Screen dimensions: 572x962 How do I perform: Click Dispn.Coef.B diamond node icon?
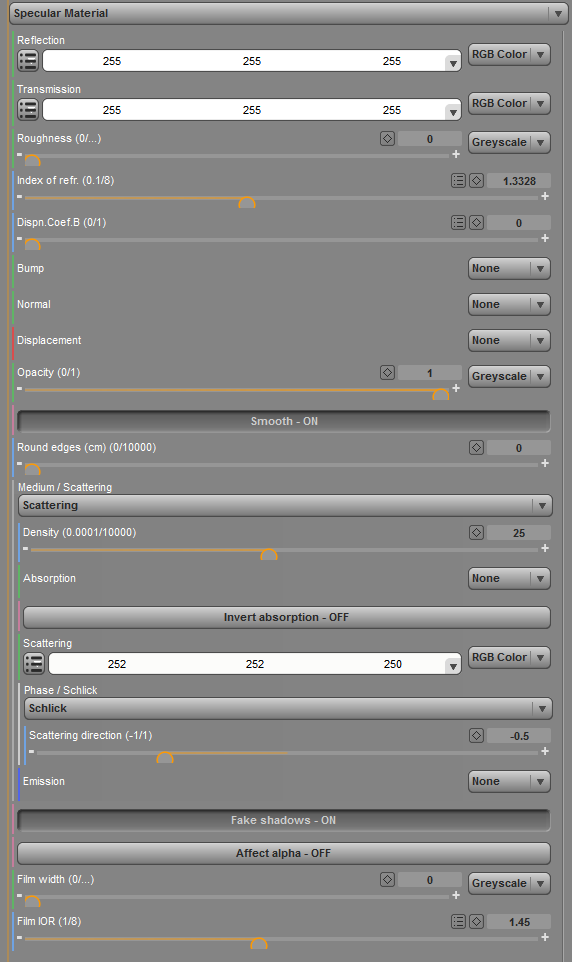tap(476, 223)
